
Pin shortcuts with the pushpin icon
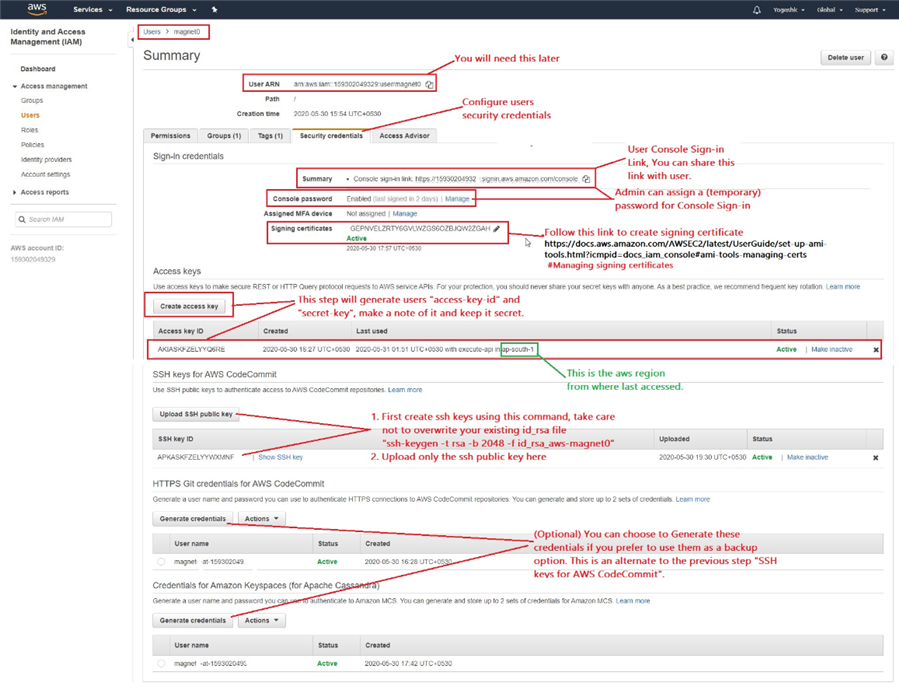point(214,10)
